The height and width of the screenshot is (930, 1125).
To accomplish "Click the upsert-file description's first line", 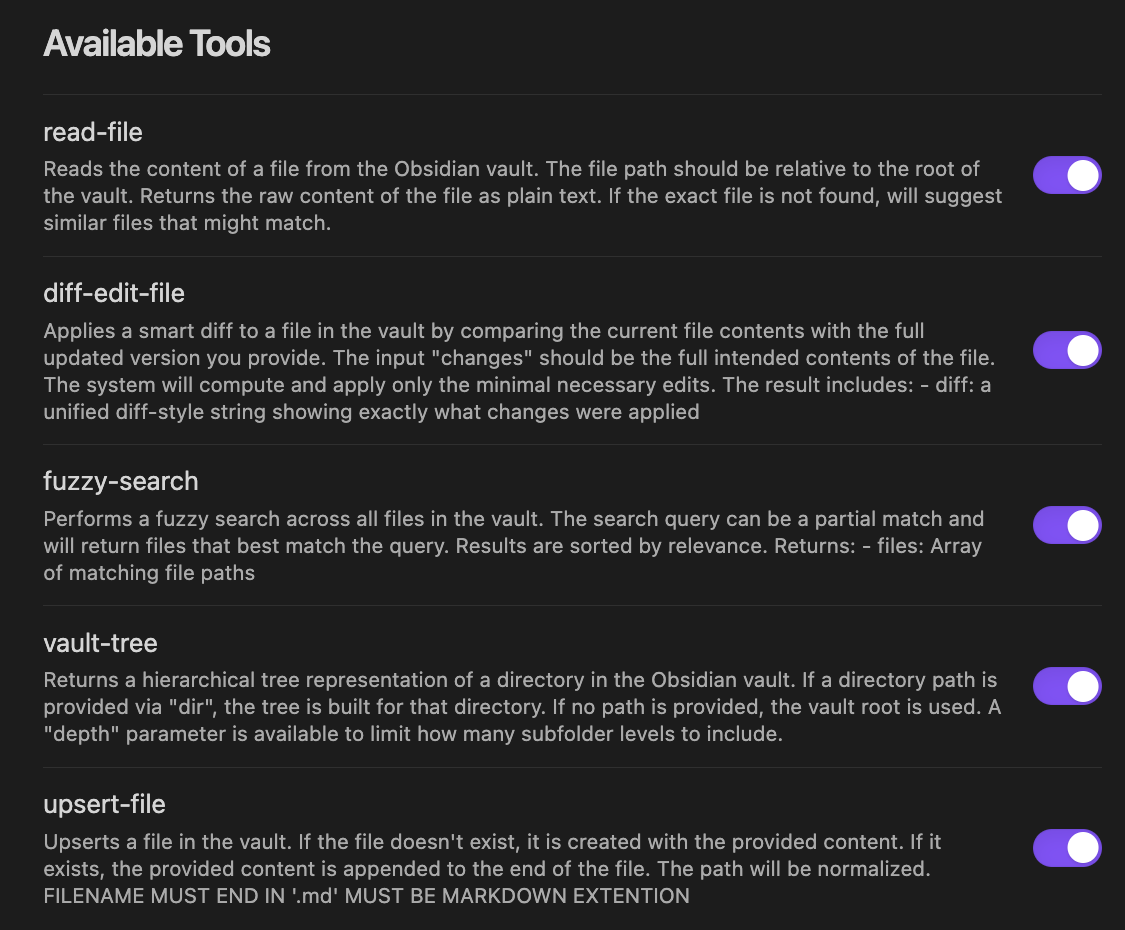I will (x=492, y=842).
